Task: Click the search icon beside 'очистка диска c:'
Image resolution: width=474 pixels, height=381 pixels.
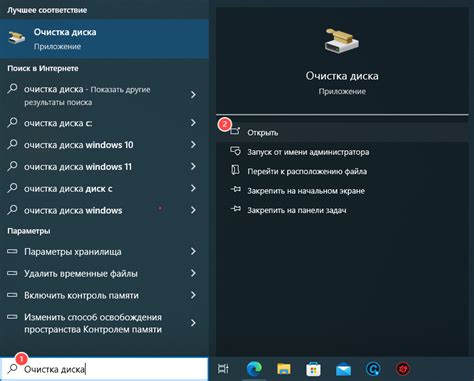Action: 12,122
